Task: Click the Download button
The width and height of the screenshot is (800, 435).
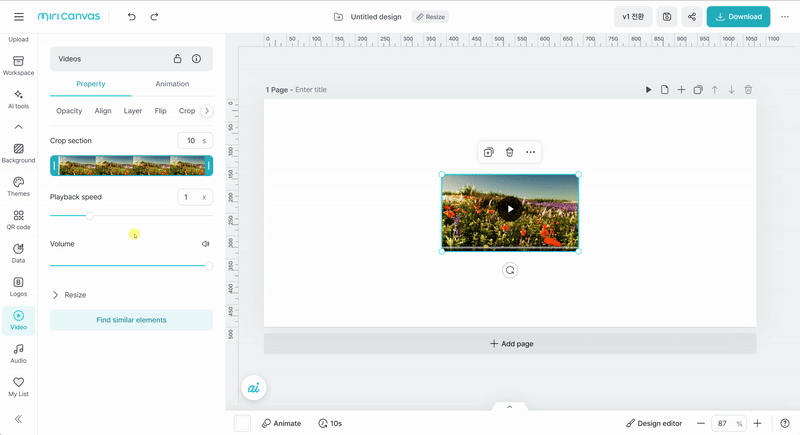Action: [x=738, y=17]
